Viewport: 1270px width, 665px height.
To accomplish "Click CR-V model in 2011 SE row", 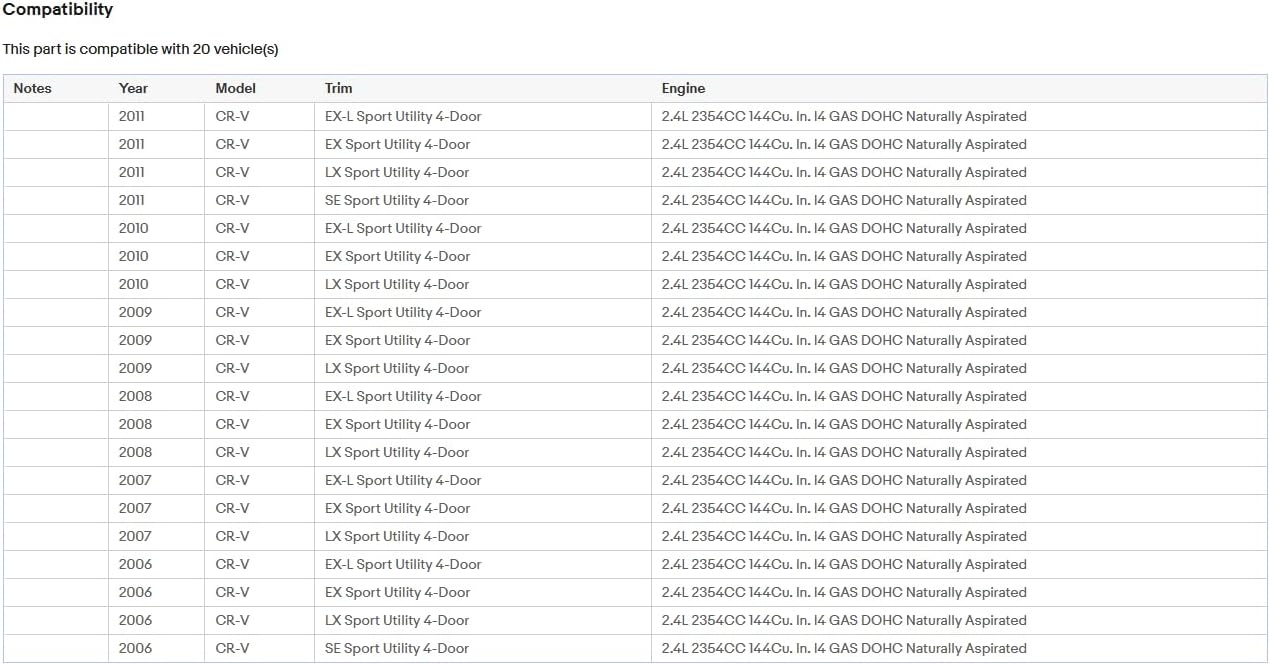I will [x=232, y=200].
